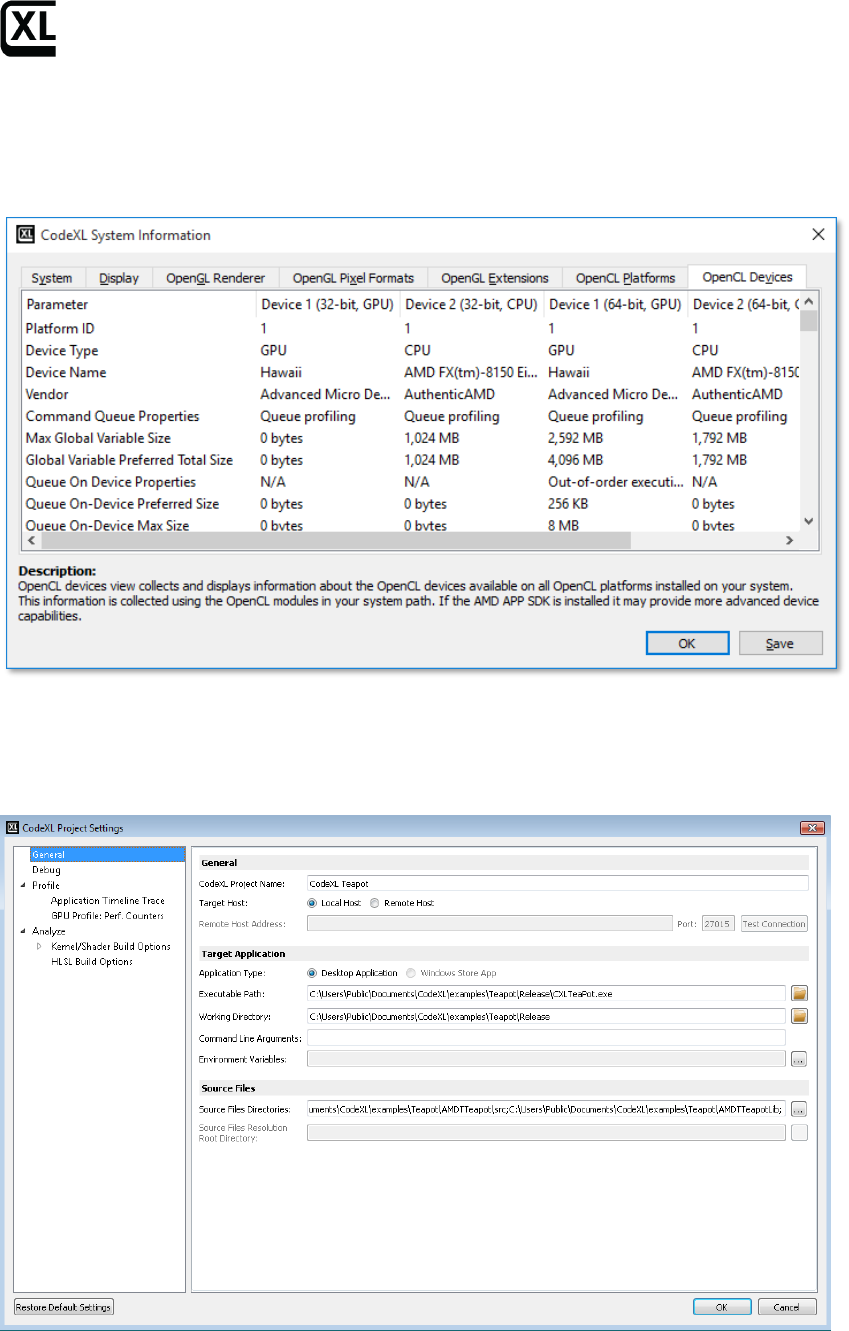849x1331 pixels.
Task: Click the Test Connection button
Action: pos(774,924)
